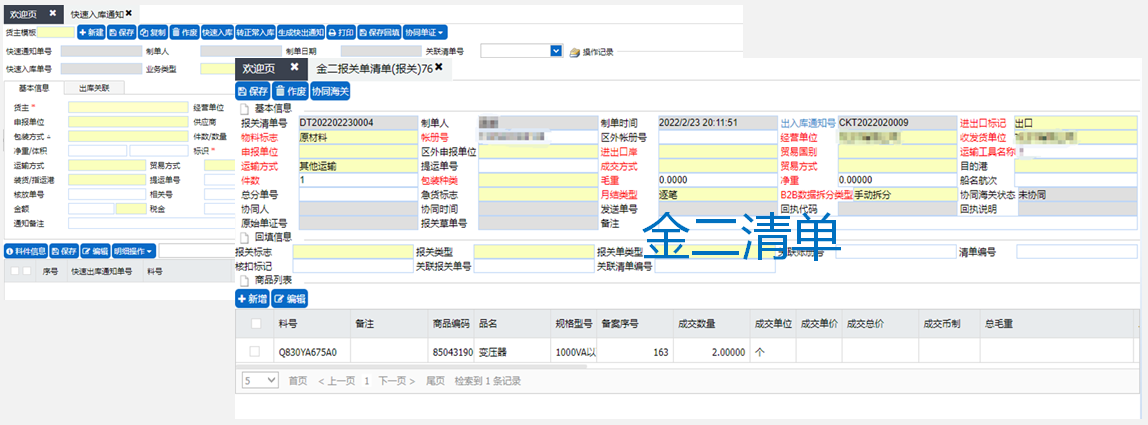Open the 协同单证 dropdown menu
This screenshot has width=1148, height=425.
coord(425,32)
